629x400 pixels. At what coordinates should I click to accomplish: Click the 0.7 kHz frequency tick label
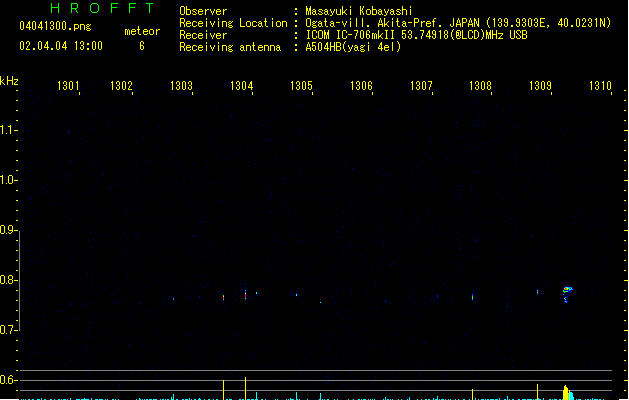coord(7,330)
